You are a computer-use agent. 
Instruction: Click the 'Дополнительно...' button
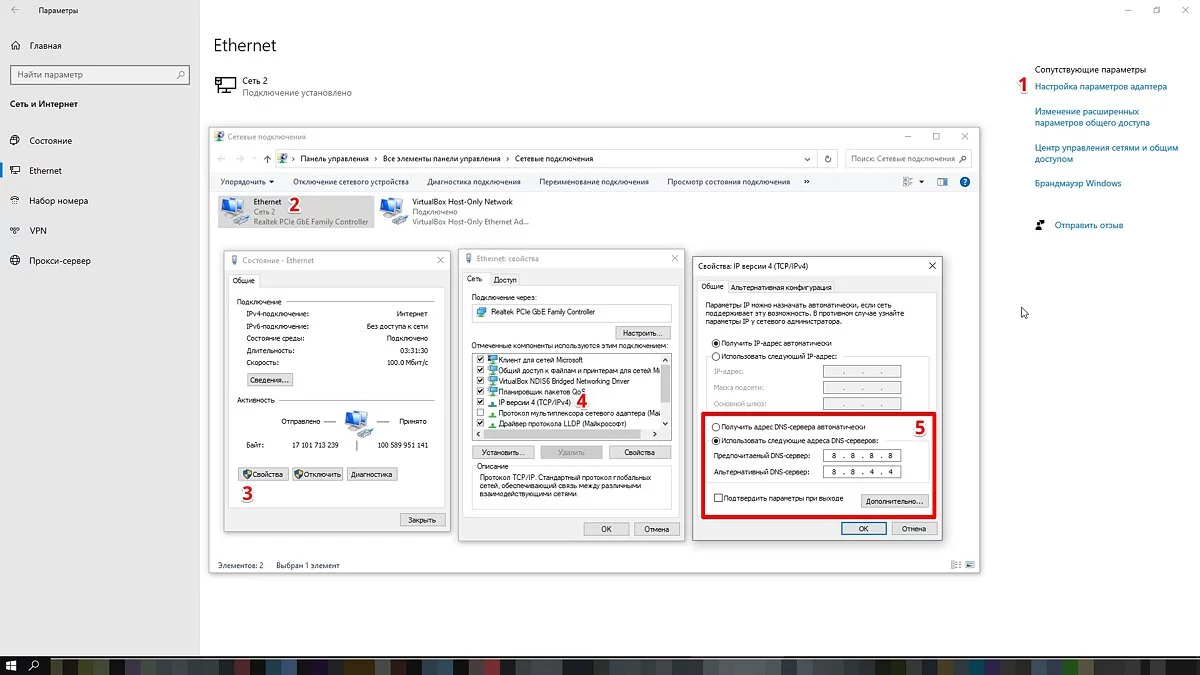click(x=895, y=500)
